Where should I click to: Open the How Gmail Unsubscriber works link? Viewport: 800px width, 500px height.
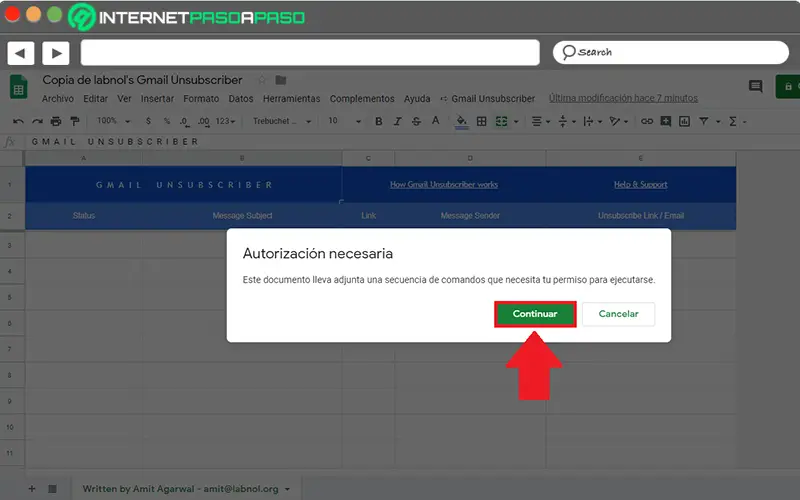[444, 185]
